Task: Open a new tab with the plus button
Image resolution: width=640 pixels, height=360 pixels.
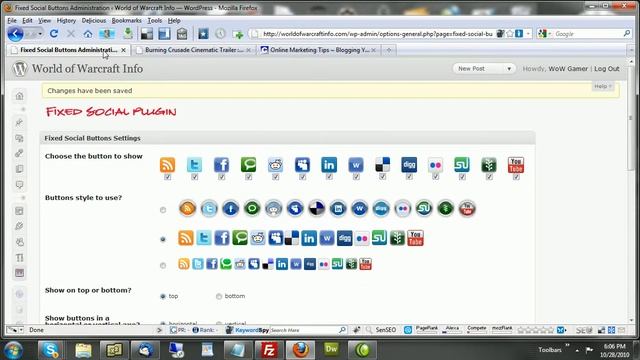Action: [389, 50]
